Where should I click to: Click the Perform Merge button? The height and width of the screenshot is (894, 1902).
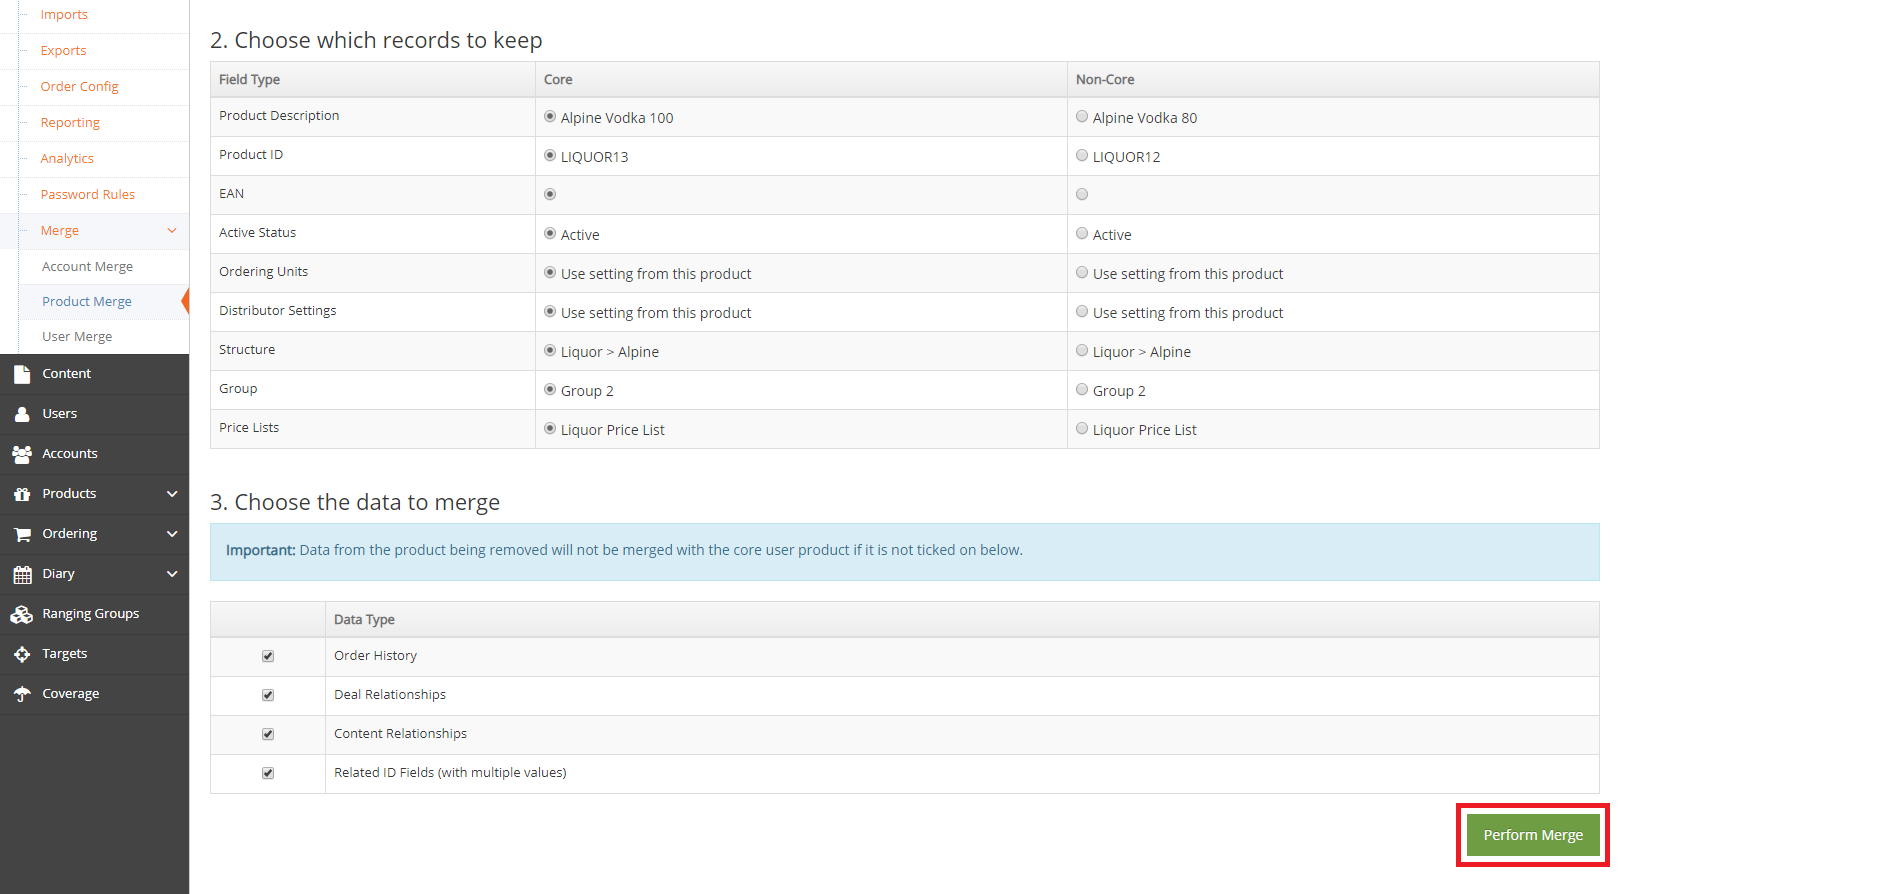1533,835
